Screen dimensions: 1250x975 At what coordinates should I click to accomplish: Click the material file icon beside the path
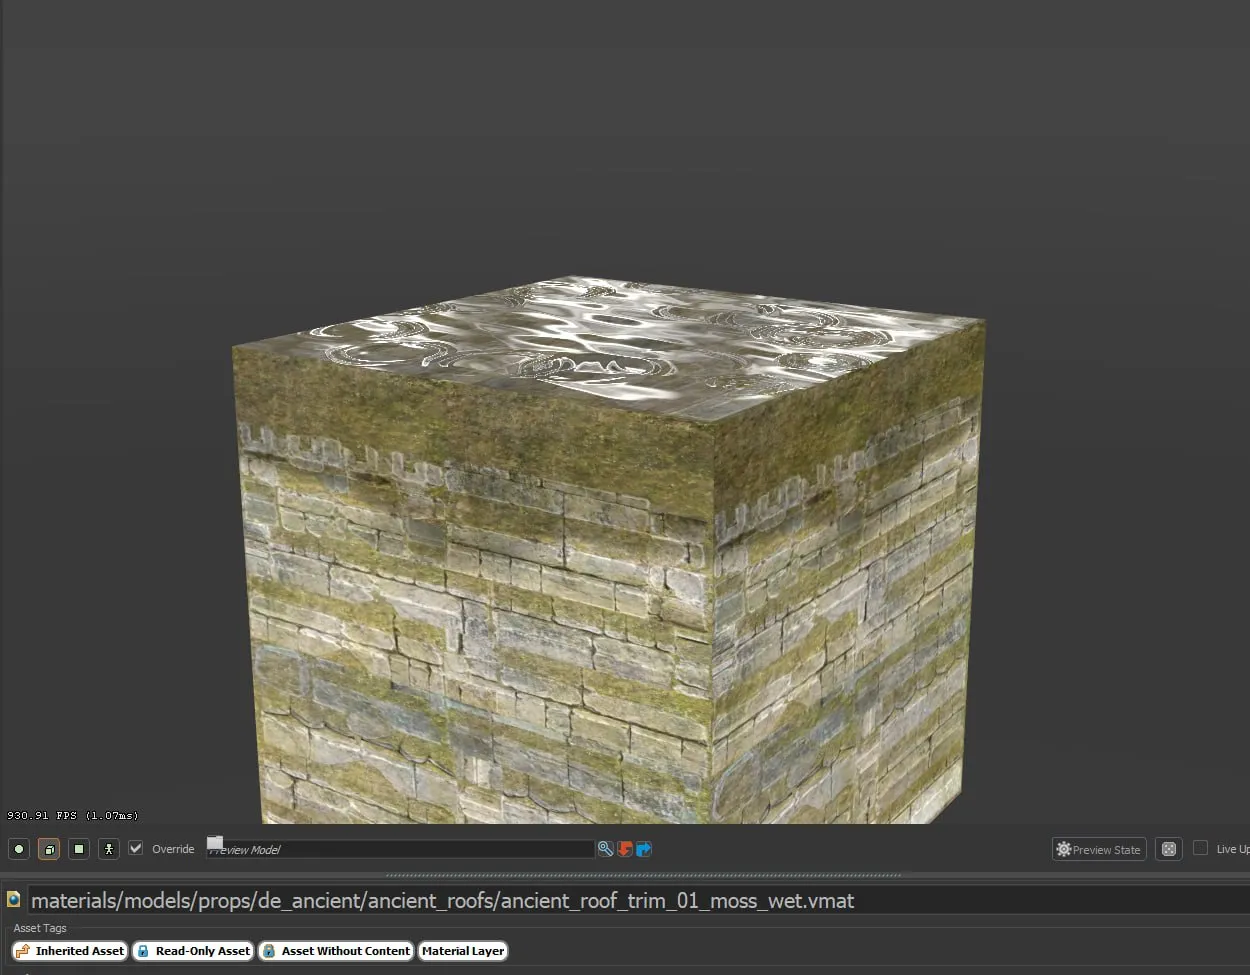13,899
